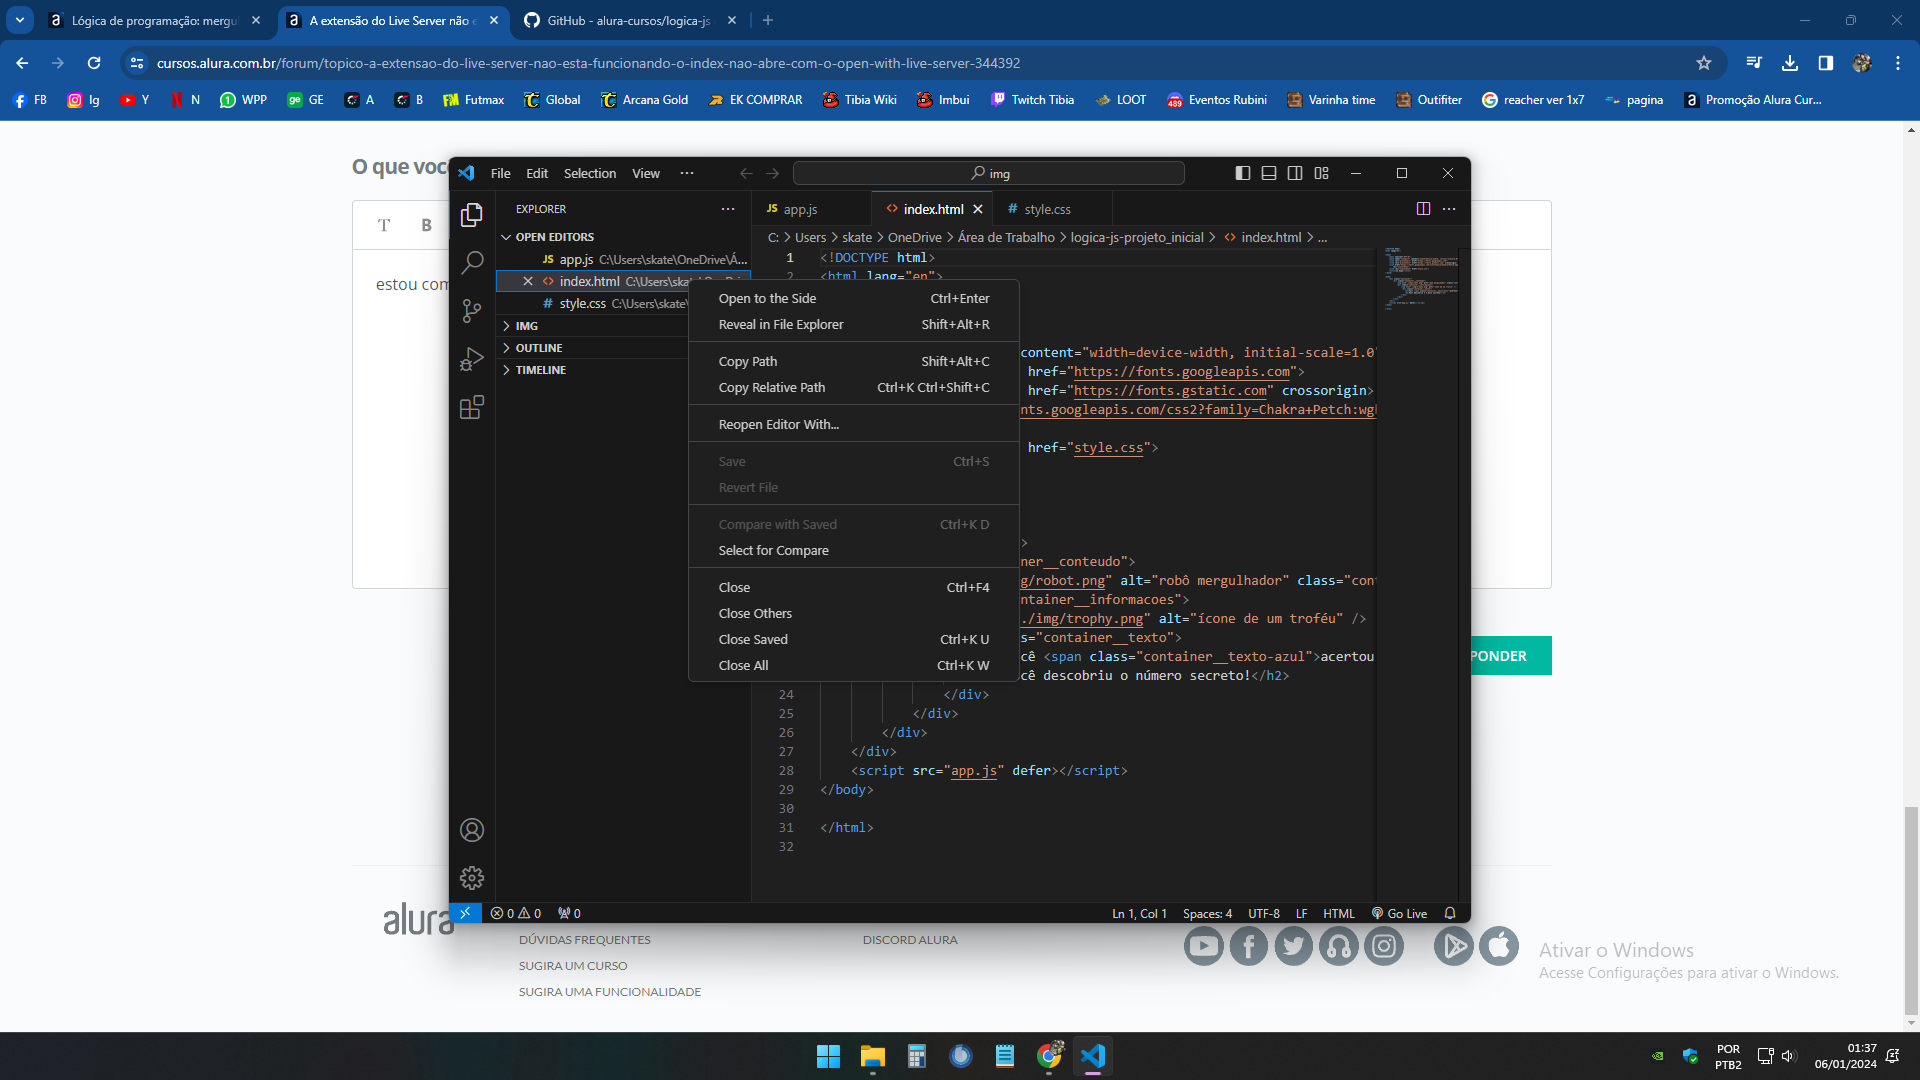This screenshot has width=1920, height=1080.
Task: Open Run and Debug view
Action: 472,359
